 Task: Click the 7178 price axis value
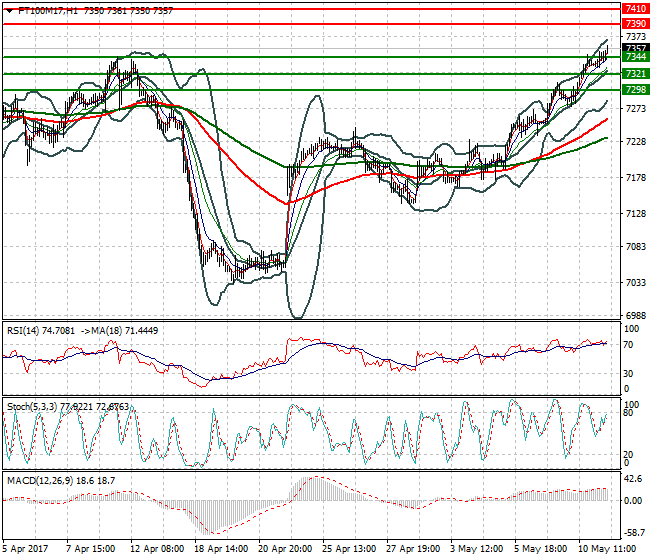[636, 178]
